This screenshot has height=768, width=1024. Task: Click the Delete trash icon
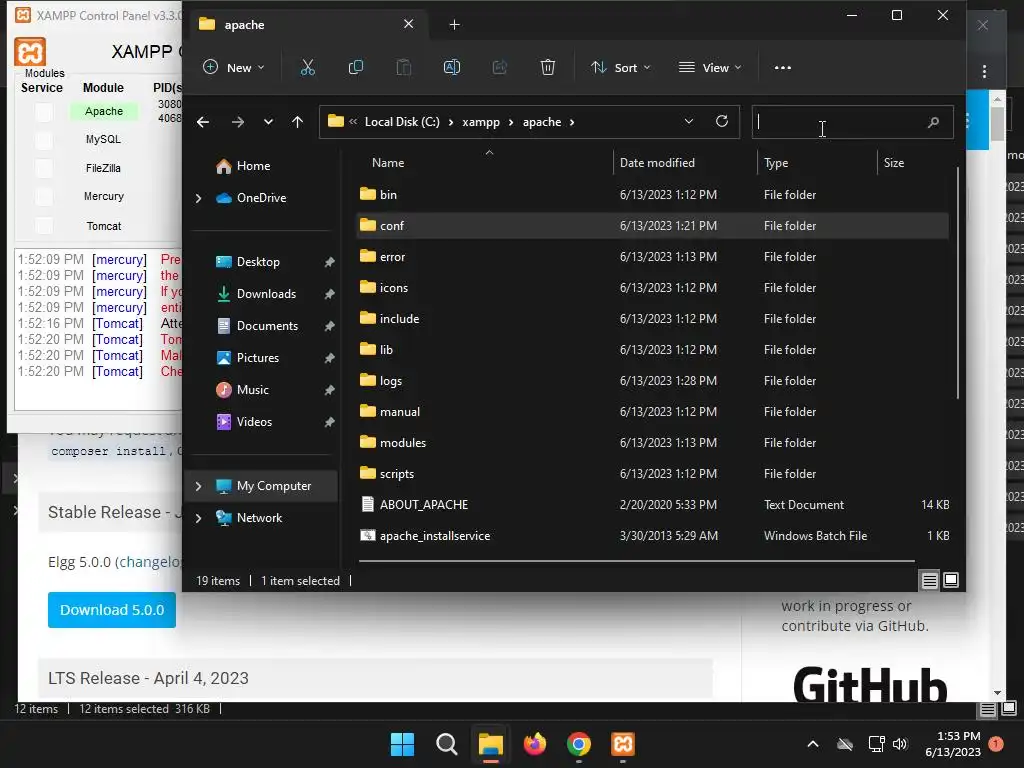tap(548, 67)
